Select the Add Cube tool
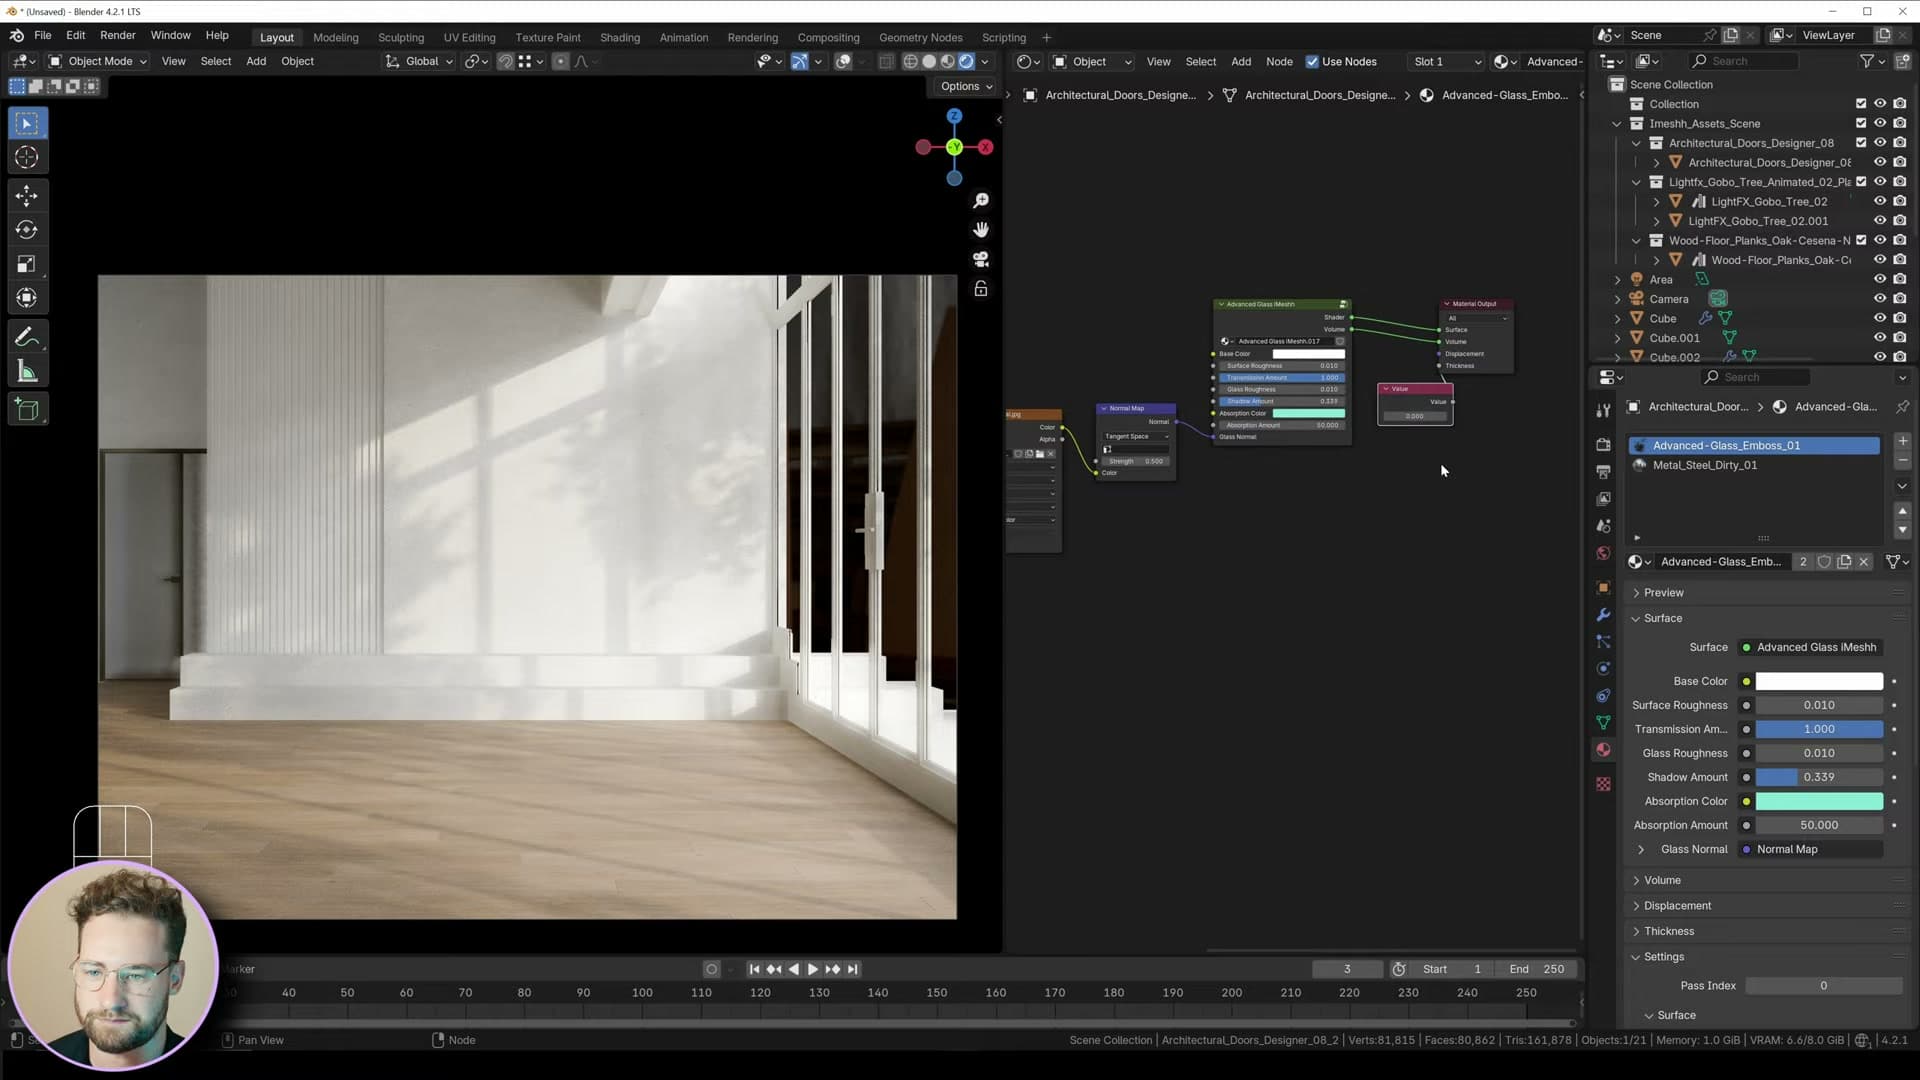The height and width of the screenshot is (1080, 1920). pyautogui.click(x=27, y=410)
